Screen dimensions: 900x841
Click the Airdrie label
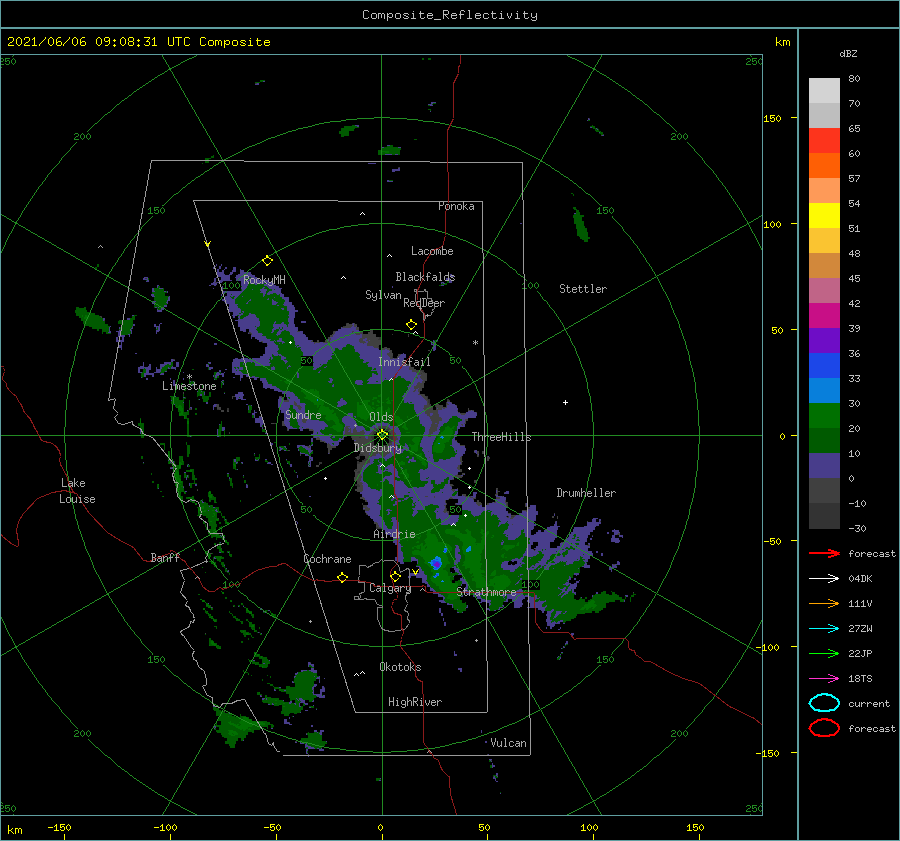(394, 534)
